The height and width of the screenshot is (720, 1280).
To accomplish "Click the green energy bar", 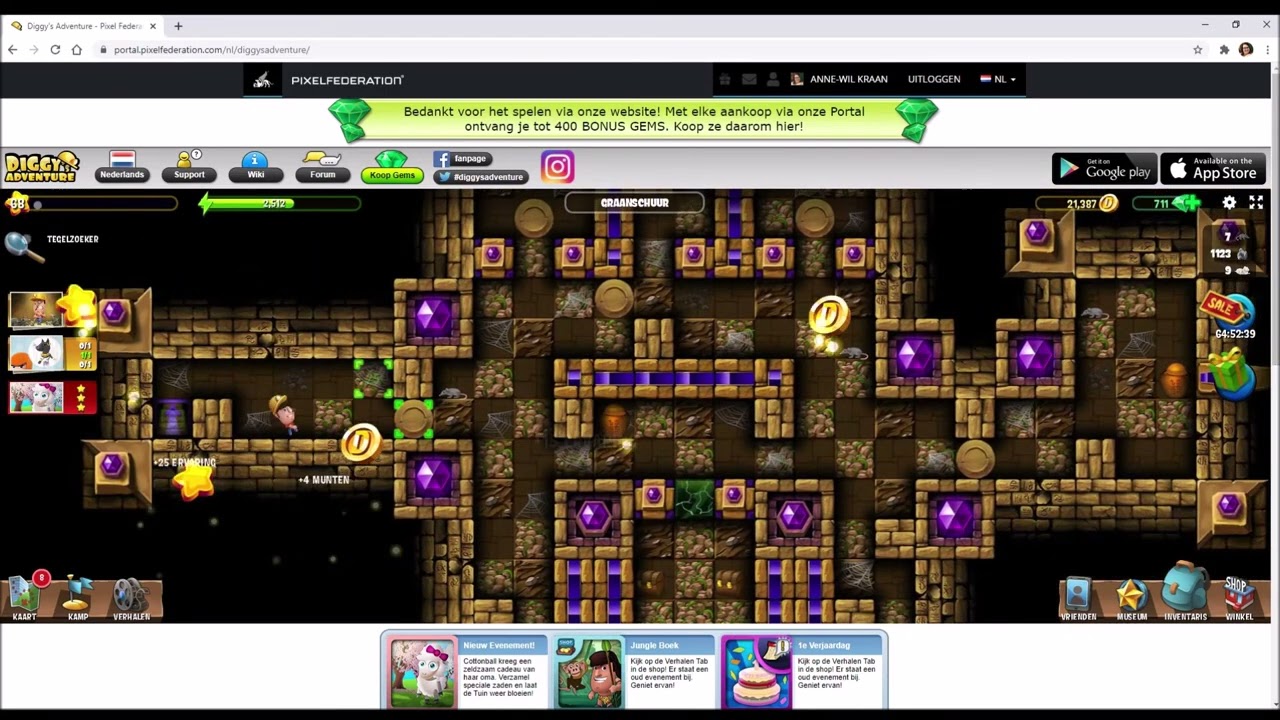I will (280, 204).
